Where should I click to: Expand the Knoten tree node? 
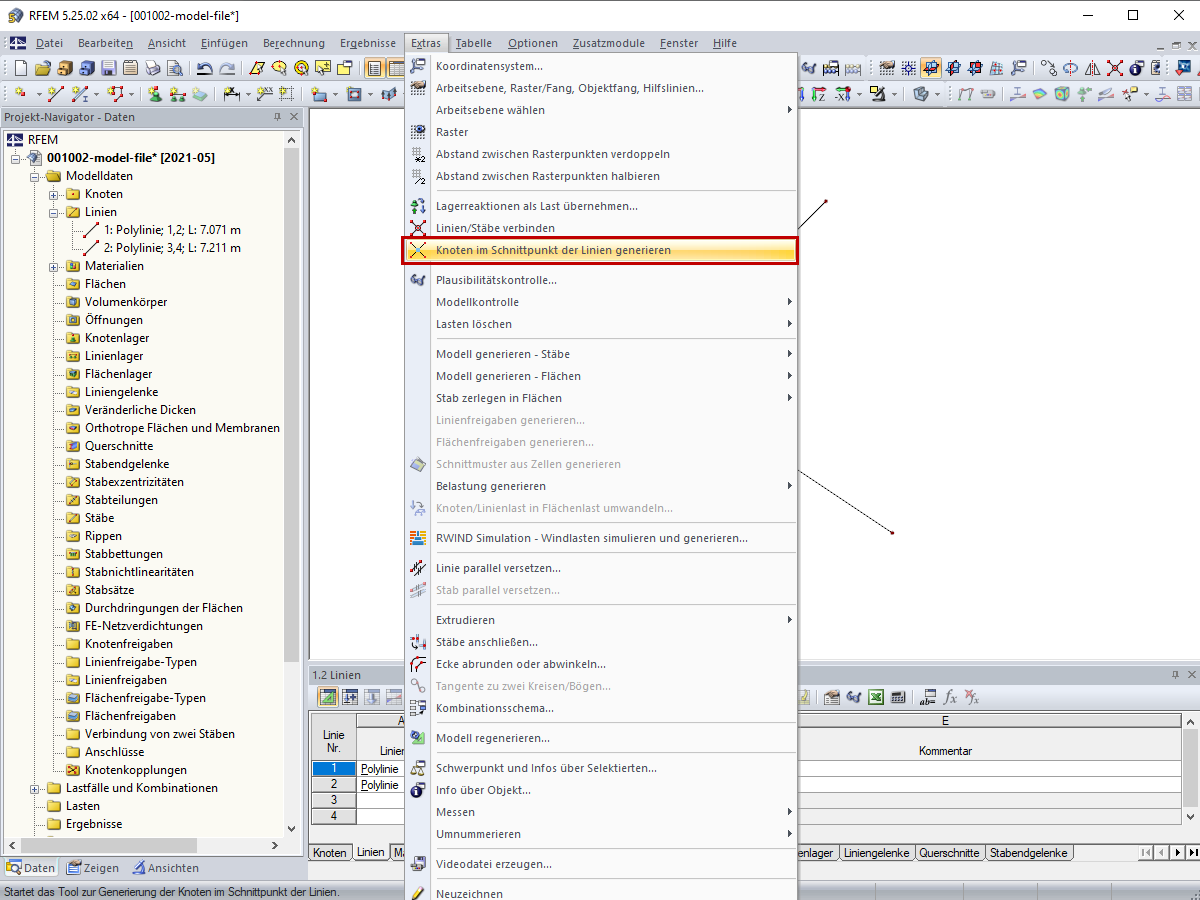pos(54,194)
